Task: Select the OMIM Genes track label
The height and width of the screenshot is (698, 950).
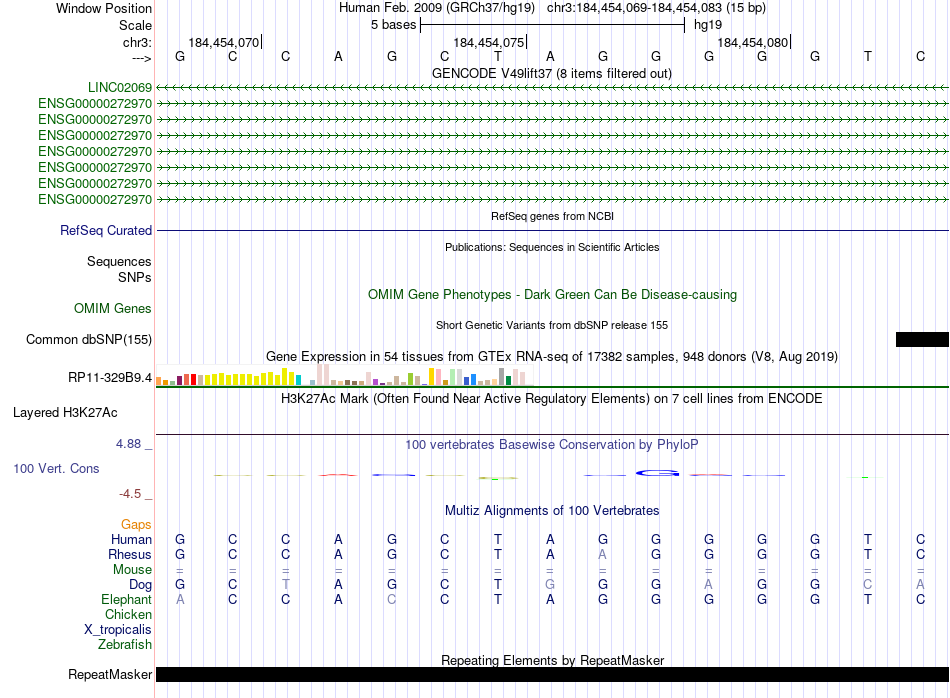Action: (x=112, y=308)
